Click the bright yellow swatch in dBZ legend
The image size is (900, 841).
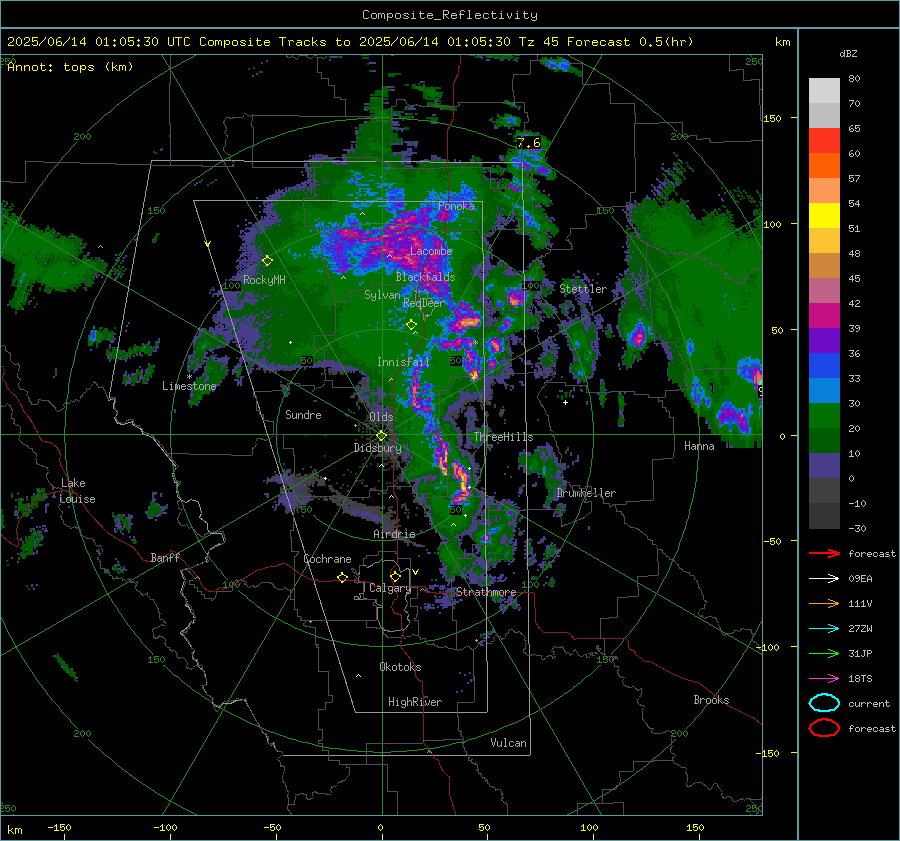(824, 216)
